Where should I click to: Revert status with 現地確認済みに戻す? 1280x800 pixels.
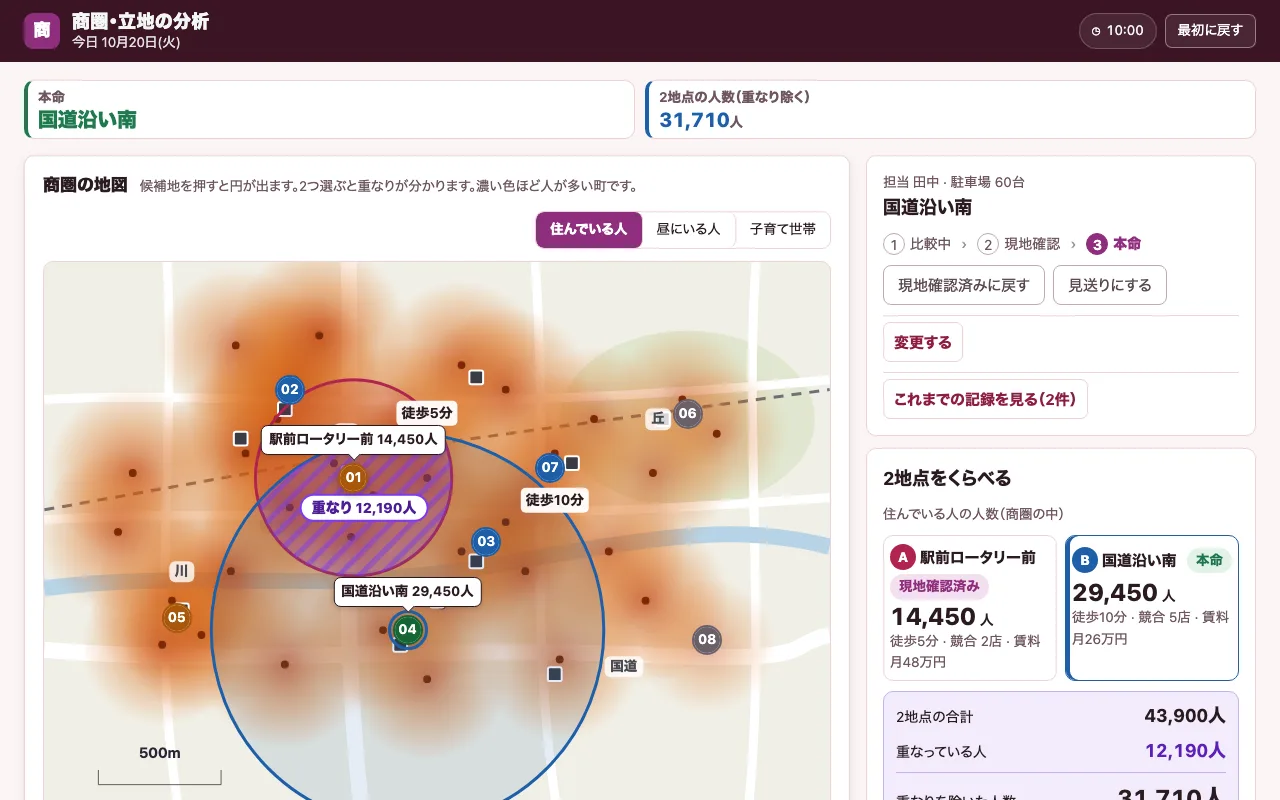pos(964,285)
